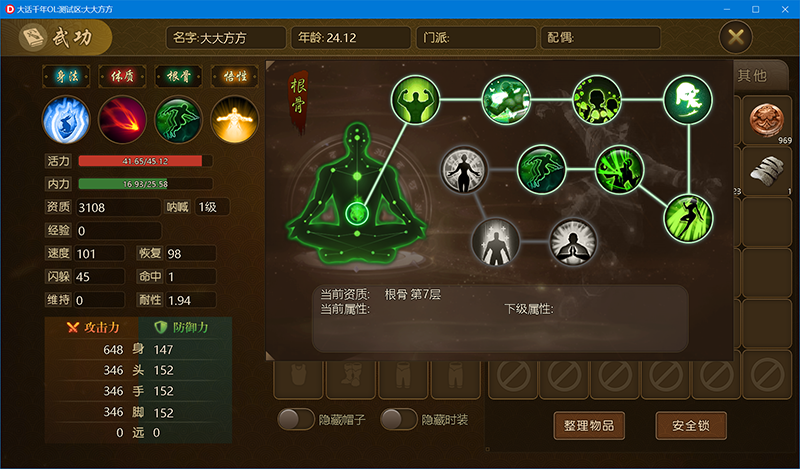Click the grey compass woman skill node
This screenshot has width=800, height=469.
(x=464, y=170)
